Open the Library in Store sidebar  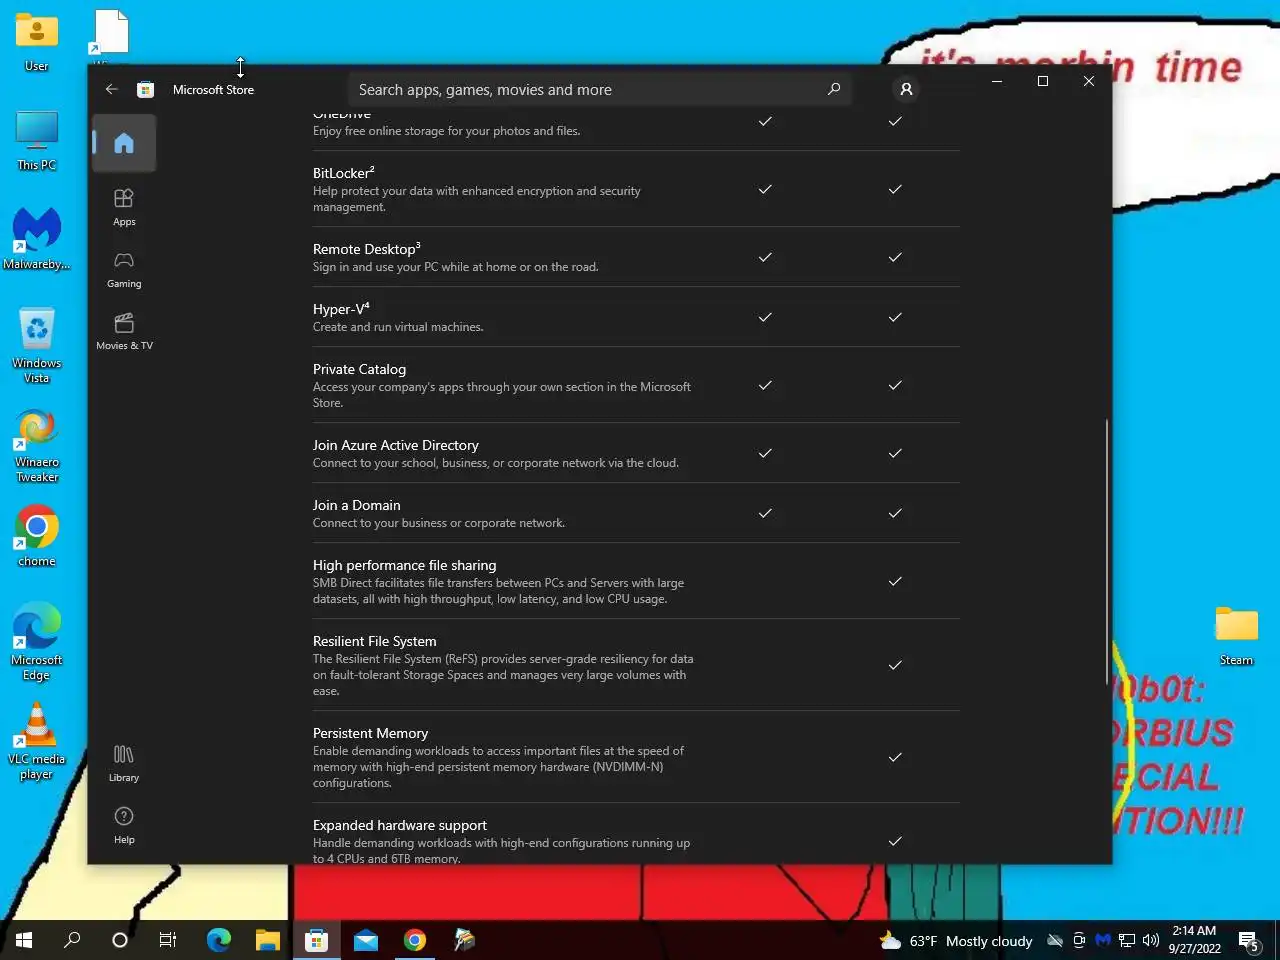point(124,763)
